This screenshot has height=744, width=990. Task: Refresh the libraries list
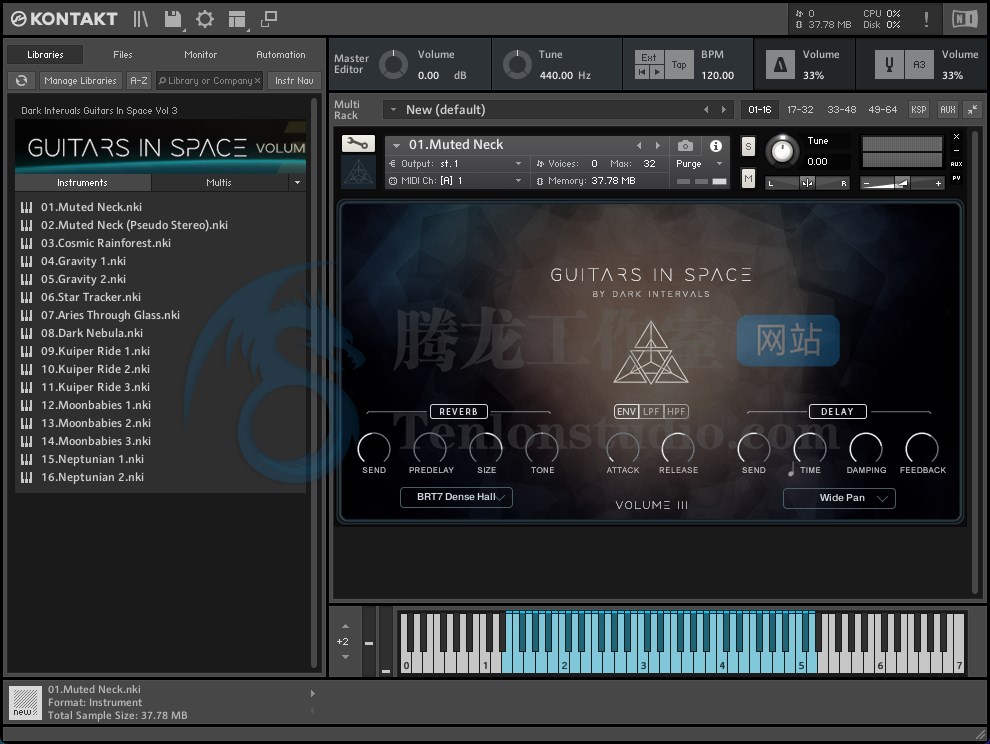[21, 81]
